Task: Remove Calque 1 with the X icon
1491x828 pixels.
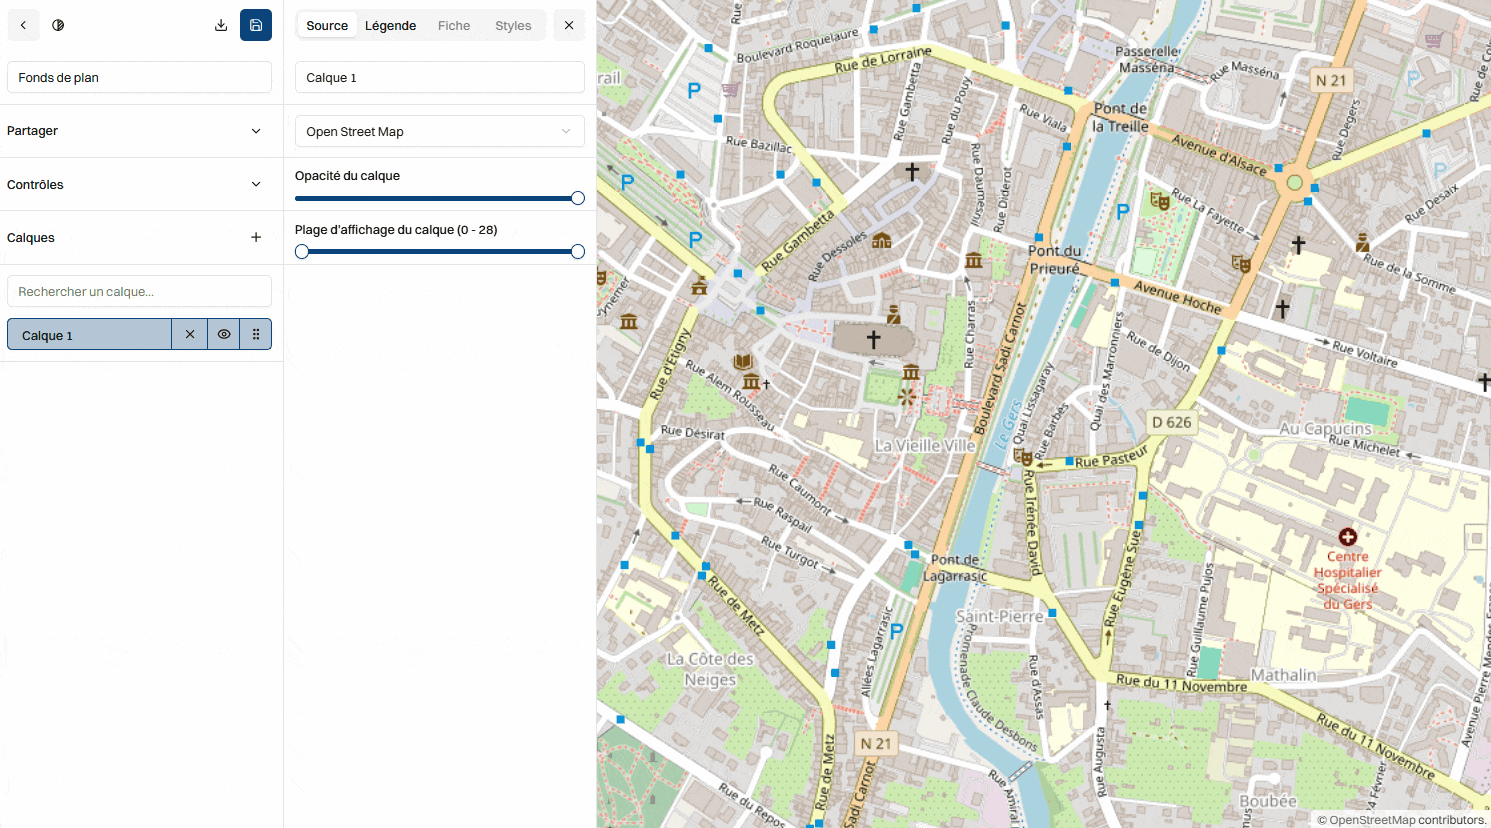Action: pyautogui.click(x=190, y=334)
